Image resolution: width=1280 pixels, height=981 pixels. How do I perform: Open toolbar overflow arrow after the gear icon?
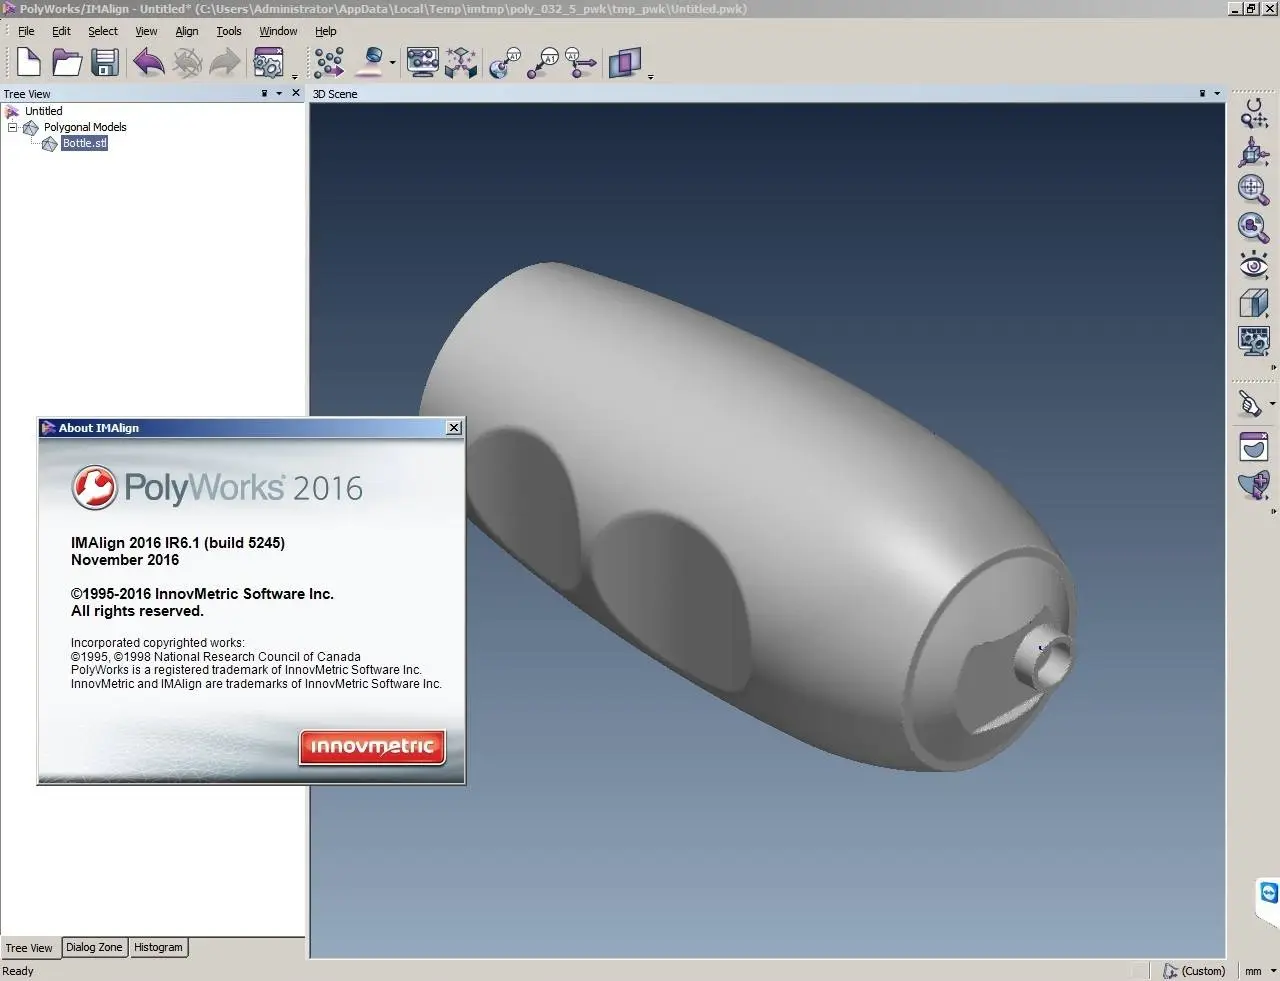click(x=295, y=76)
